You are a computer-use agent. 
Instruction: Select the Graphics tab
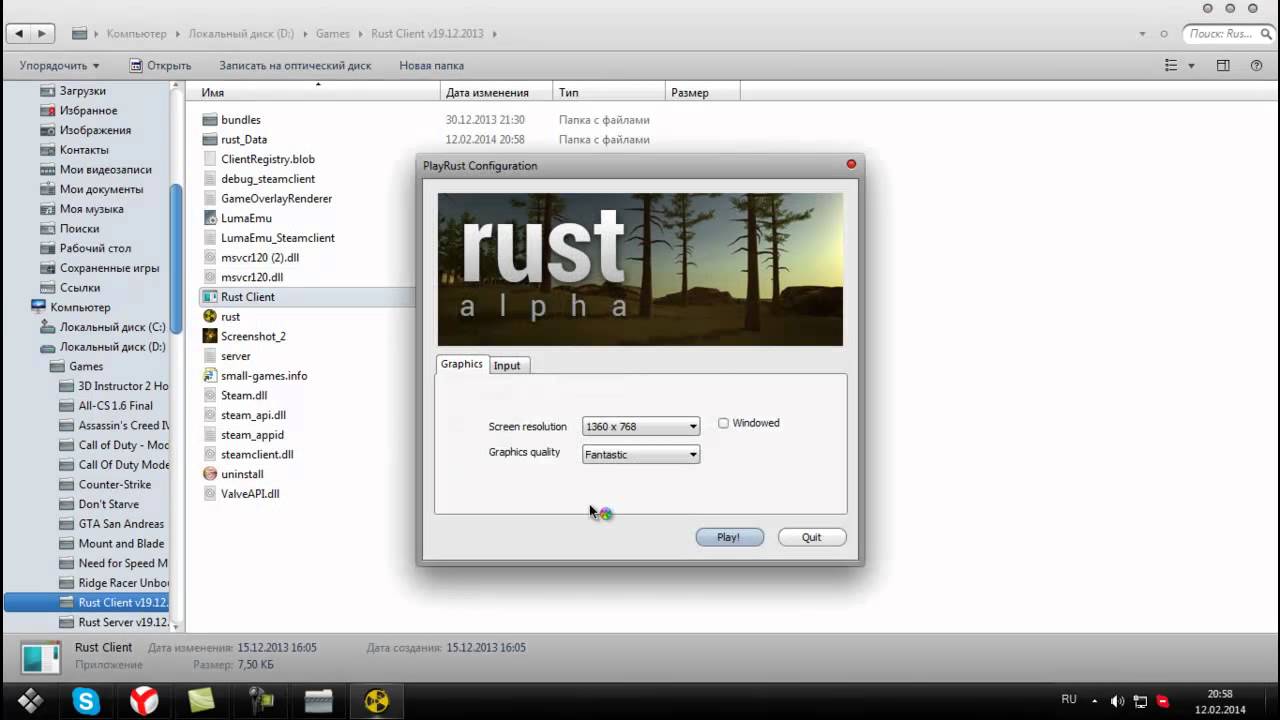tap(462, 364)
